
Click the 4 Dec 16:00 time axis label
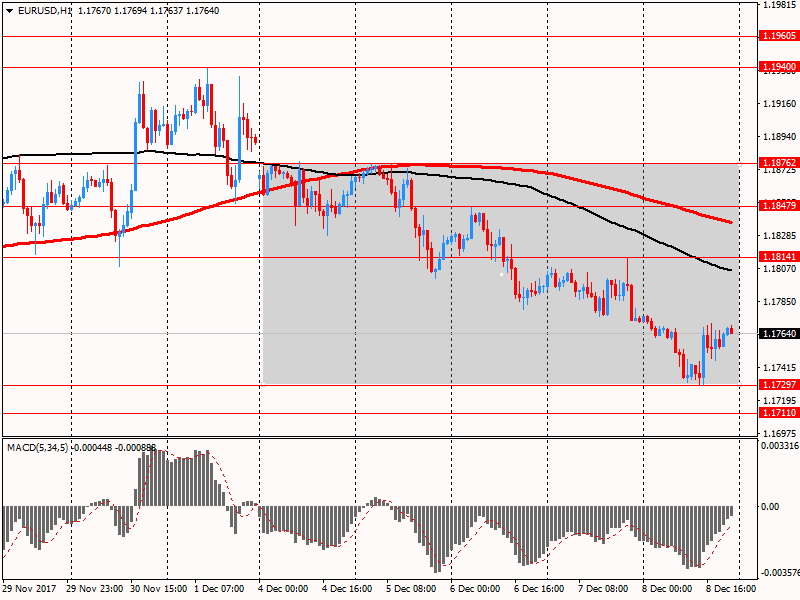point(347,588)
